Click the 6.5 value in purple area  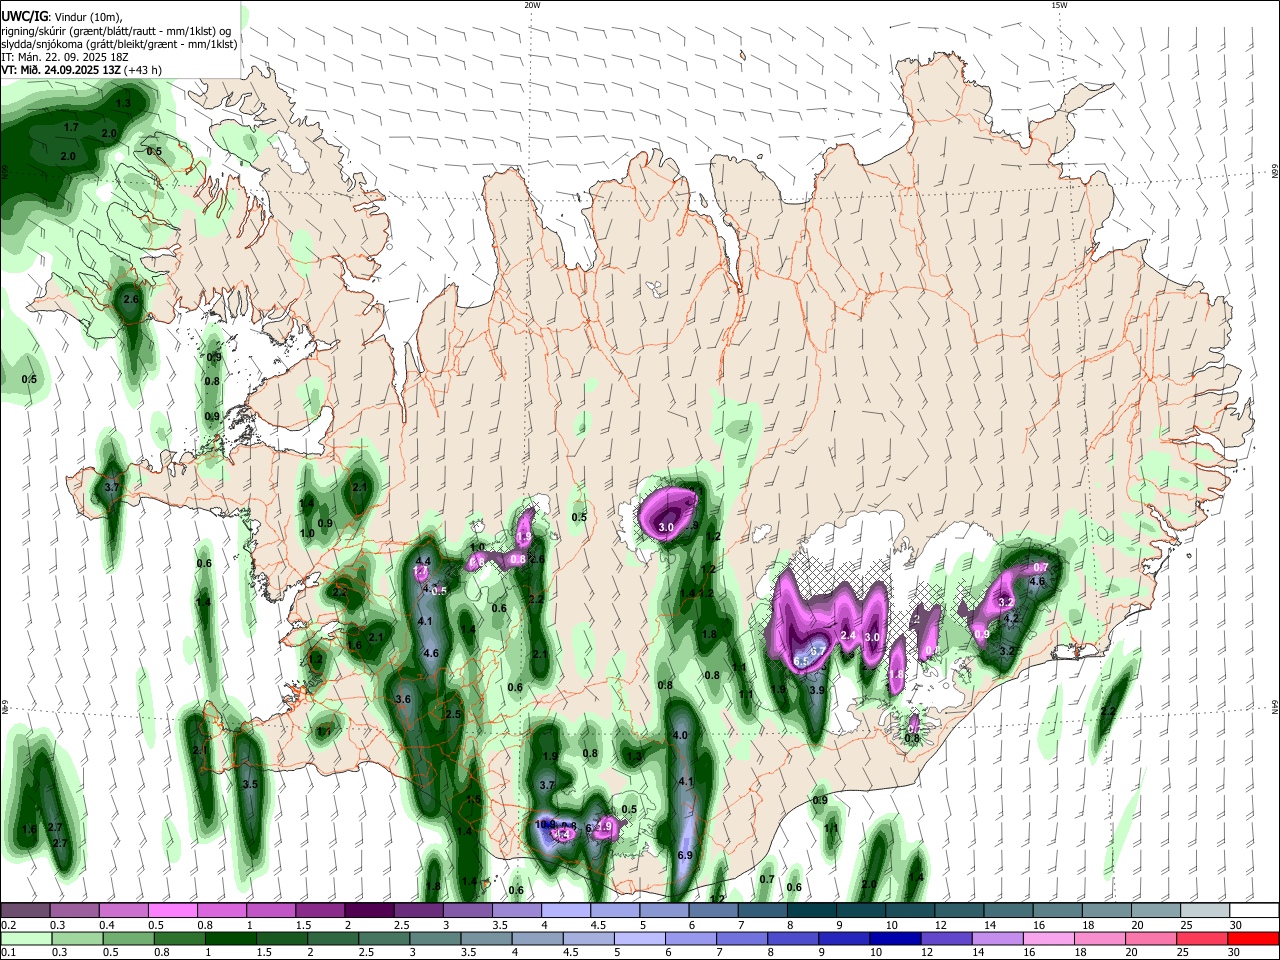click(801, 662)
